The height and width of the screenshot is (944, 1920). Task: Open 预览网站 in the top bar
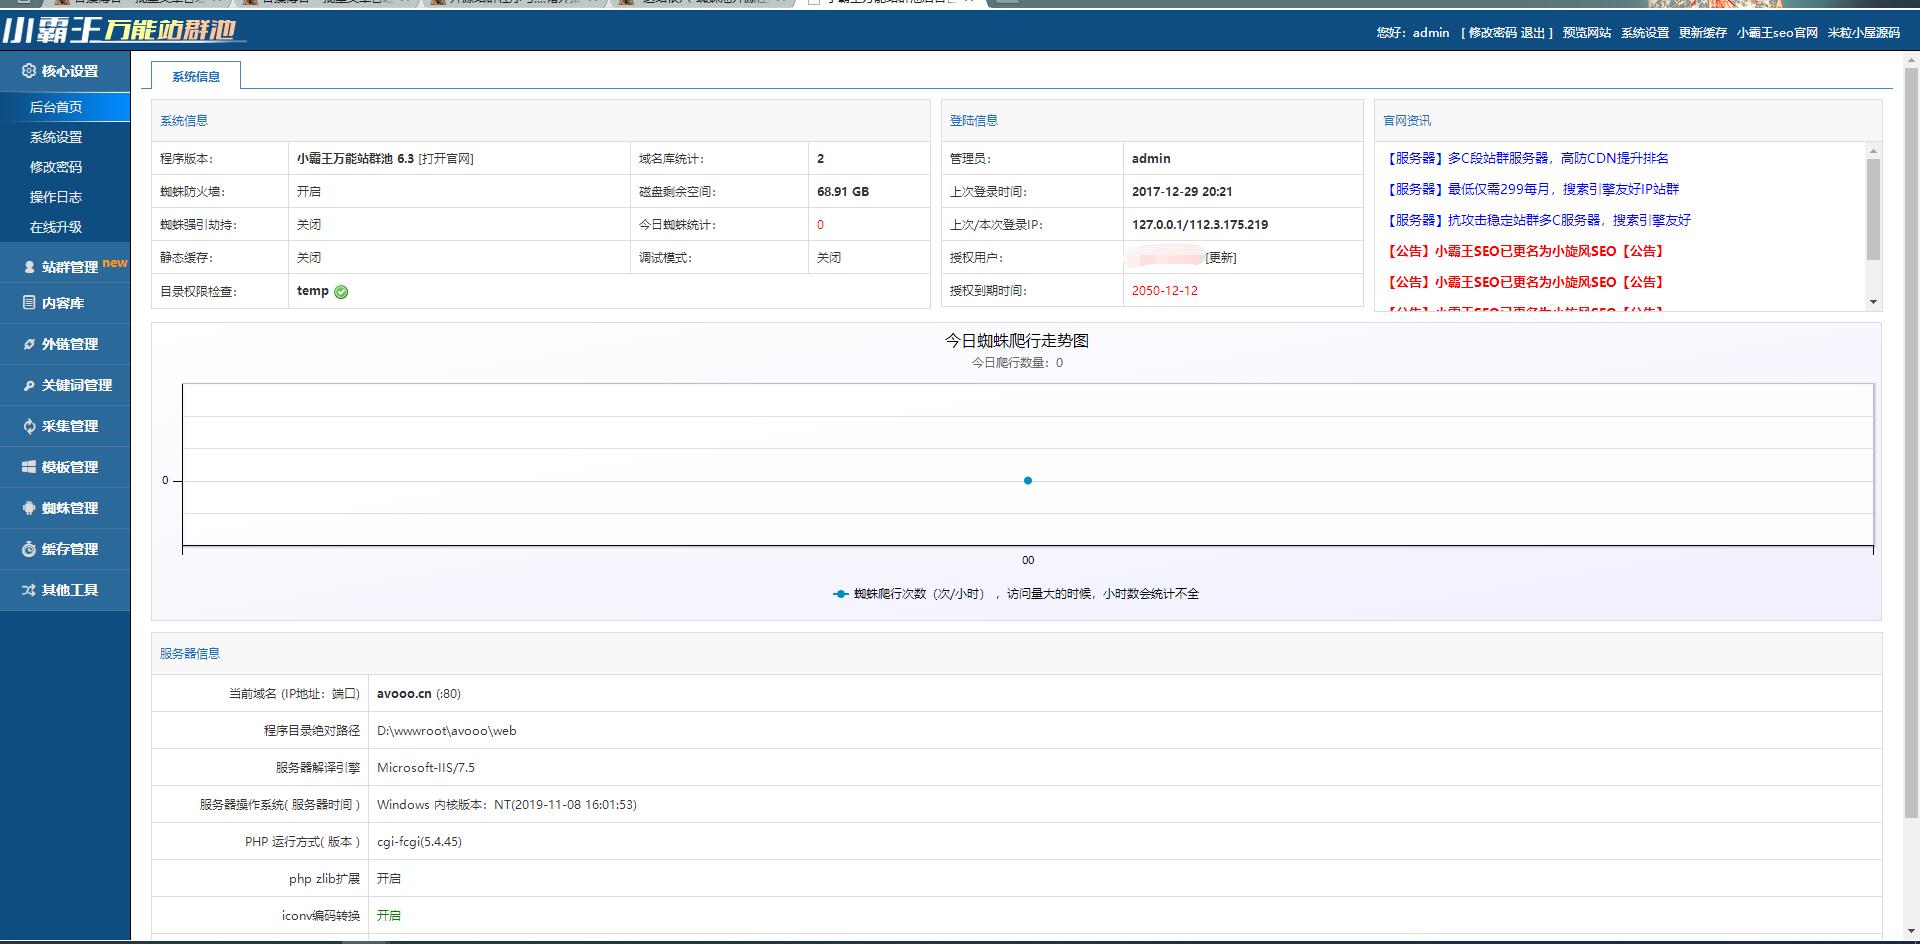(1587, 33)
